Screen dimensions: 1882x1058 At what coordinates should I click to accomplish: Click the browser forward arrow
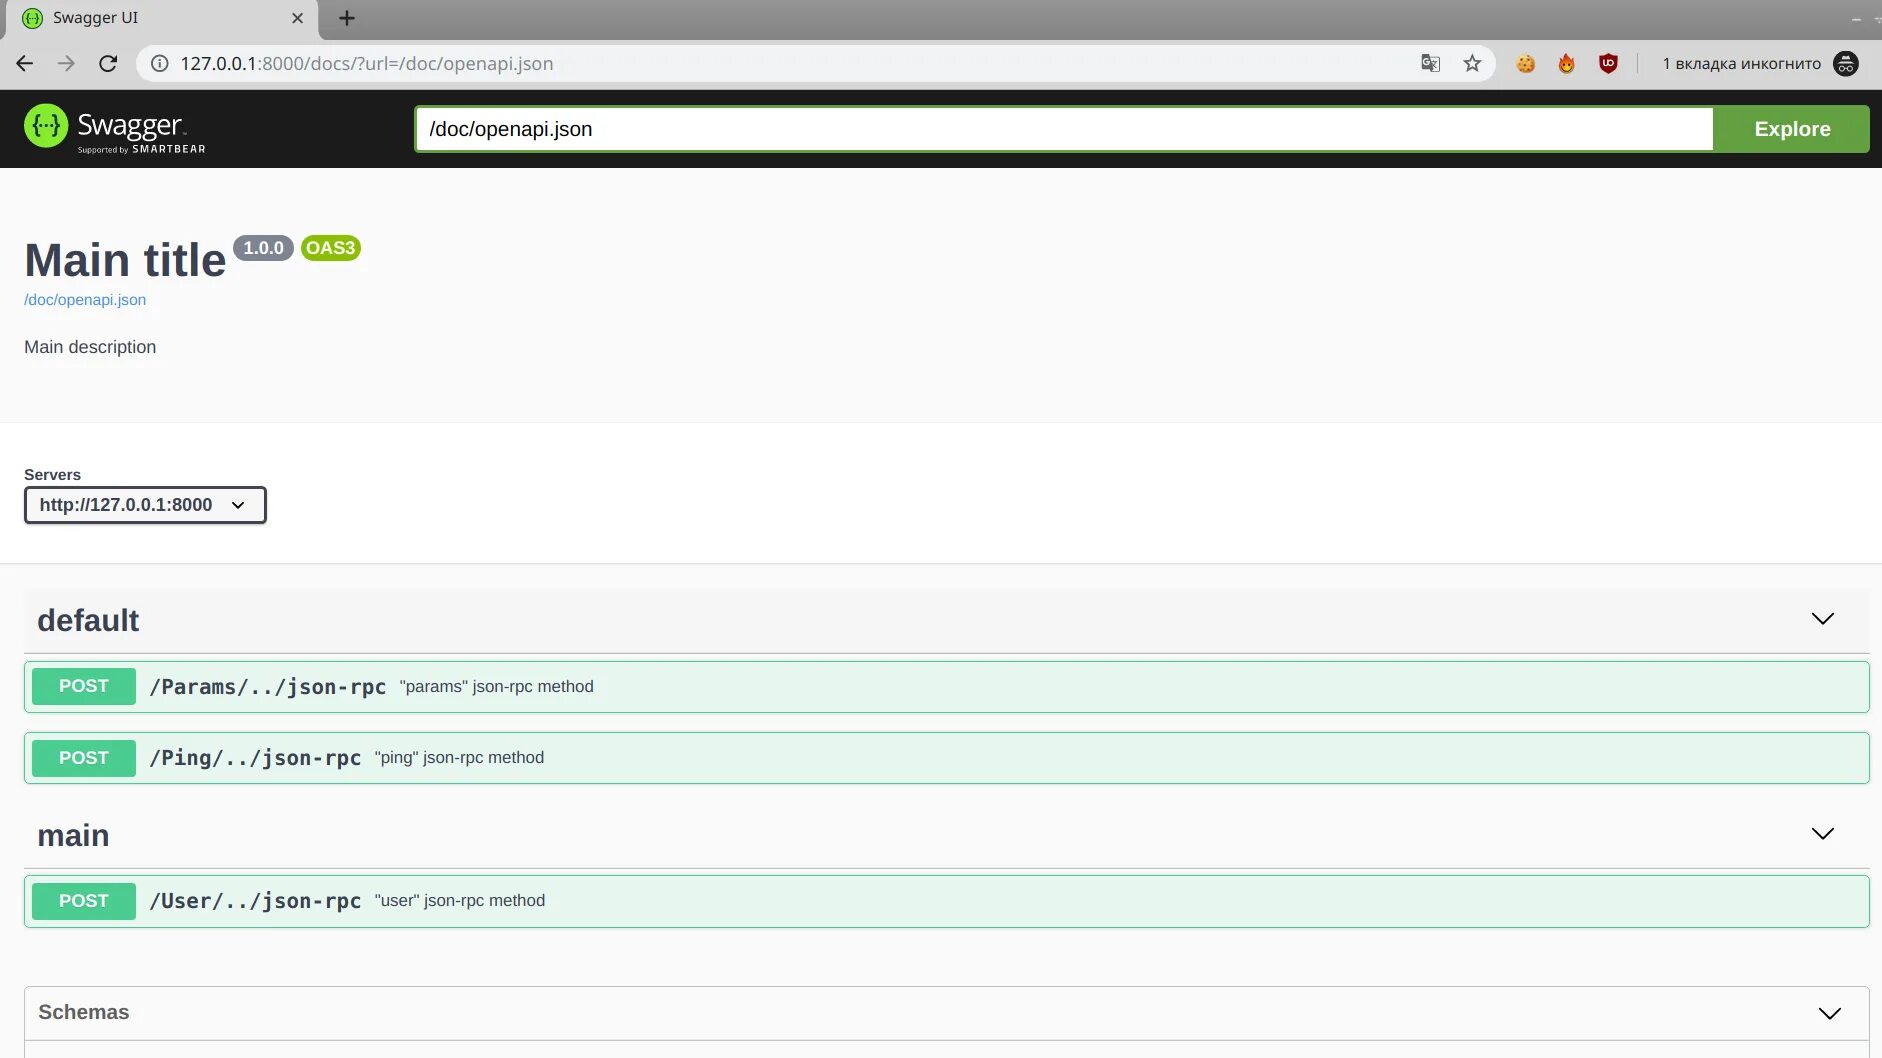66,63
